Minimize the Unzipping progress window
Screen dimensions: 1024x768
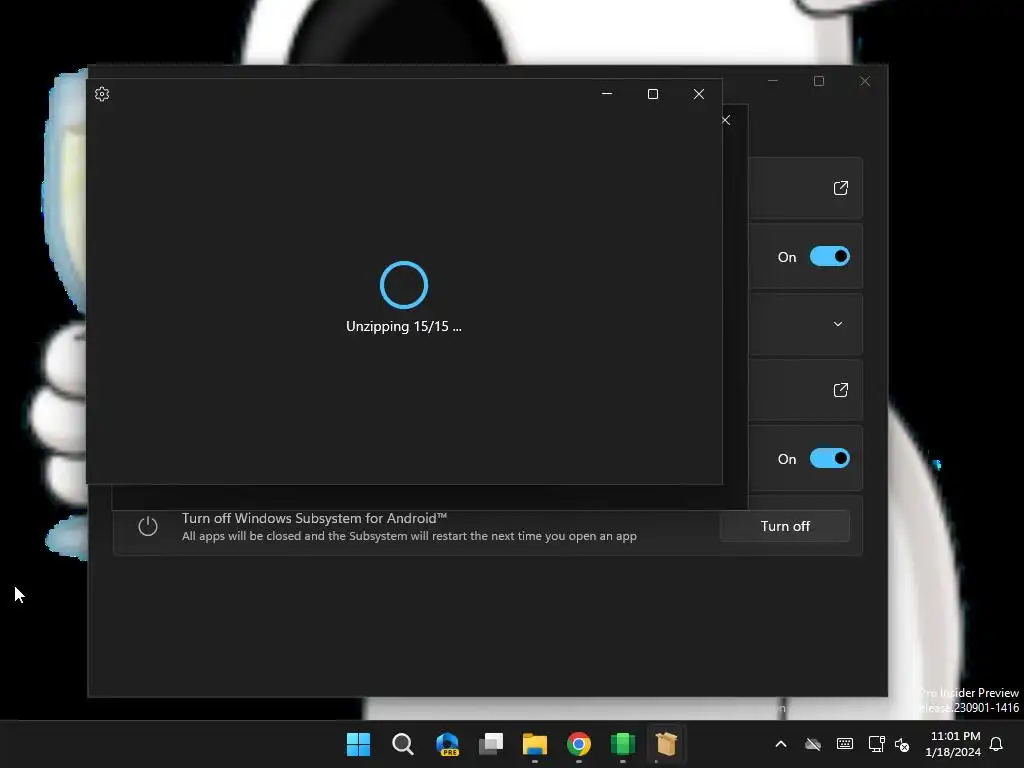607,94
